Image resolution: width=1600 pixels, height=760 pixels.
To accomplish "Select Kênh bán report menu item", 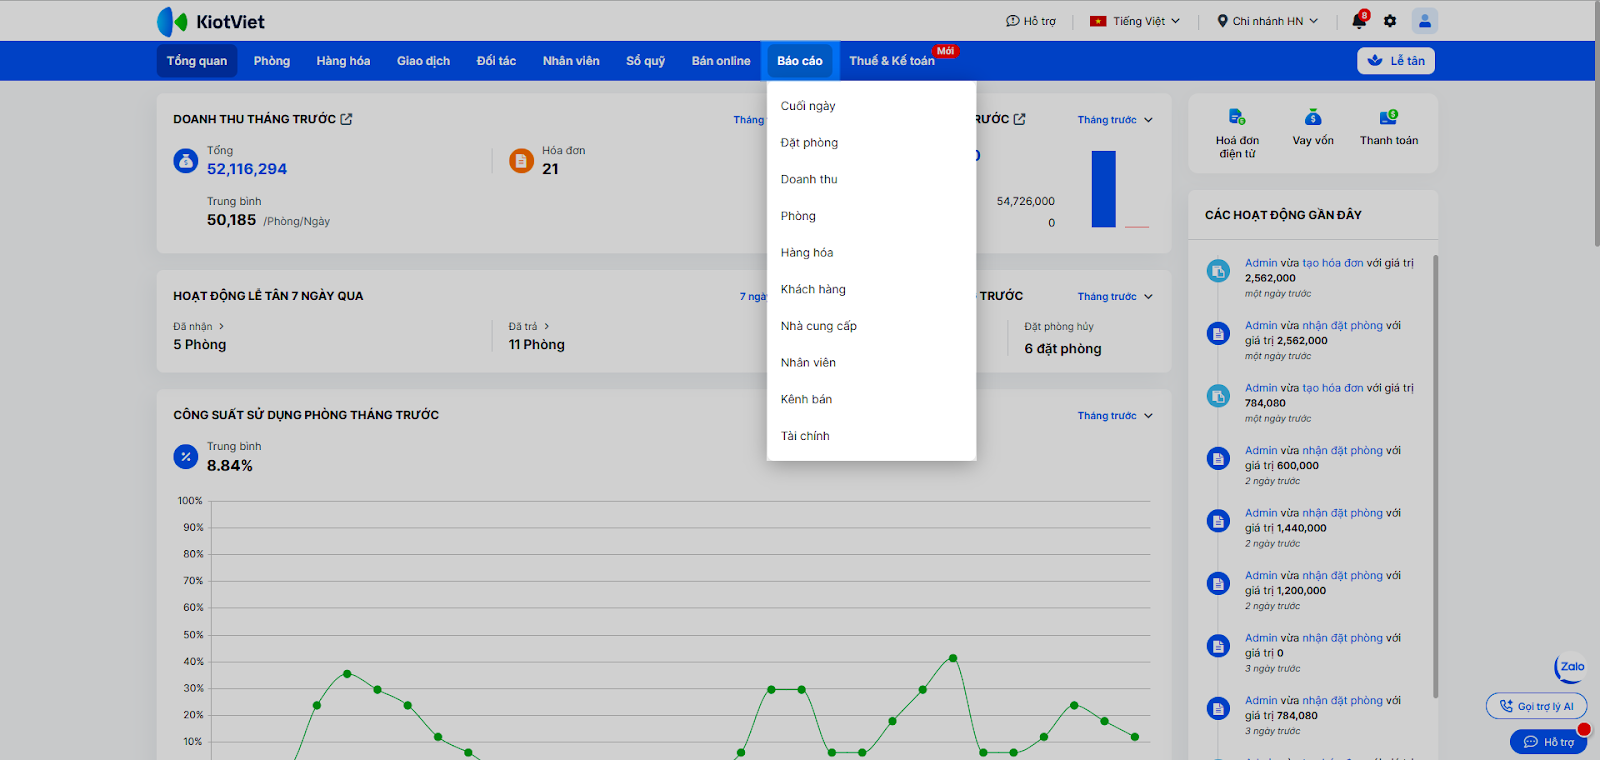I will (871, 400).
